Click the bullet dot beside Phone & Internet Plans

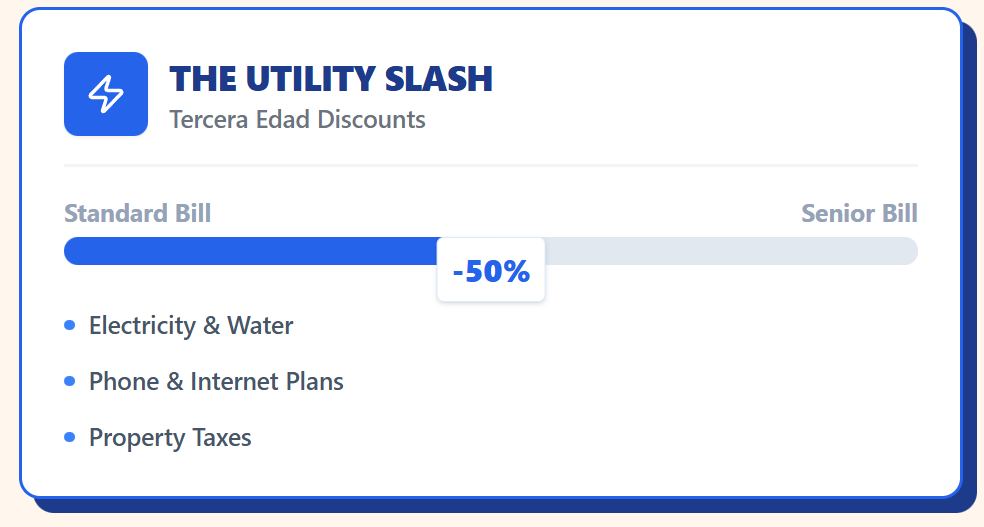tap(70, 381)
